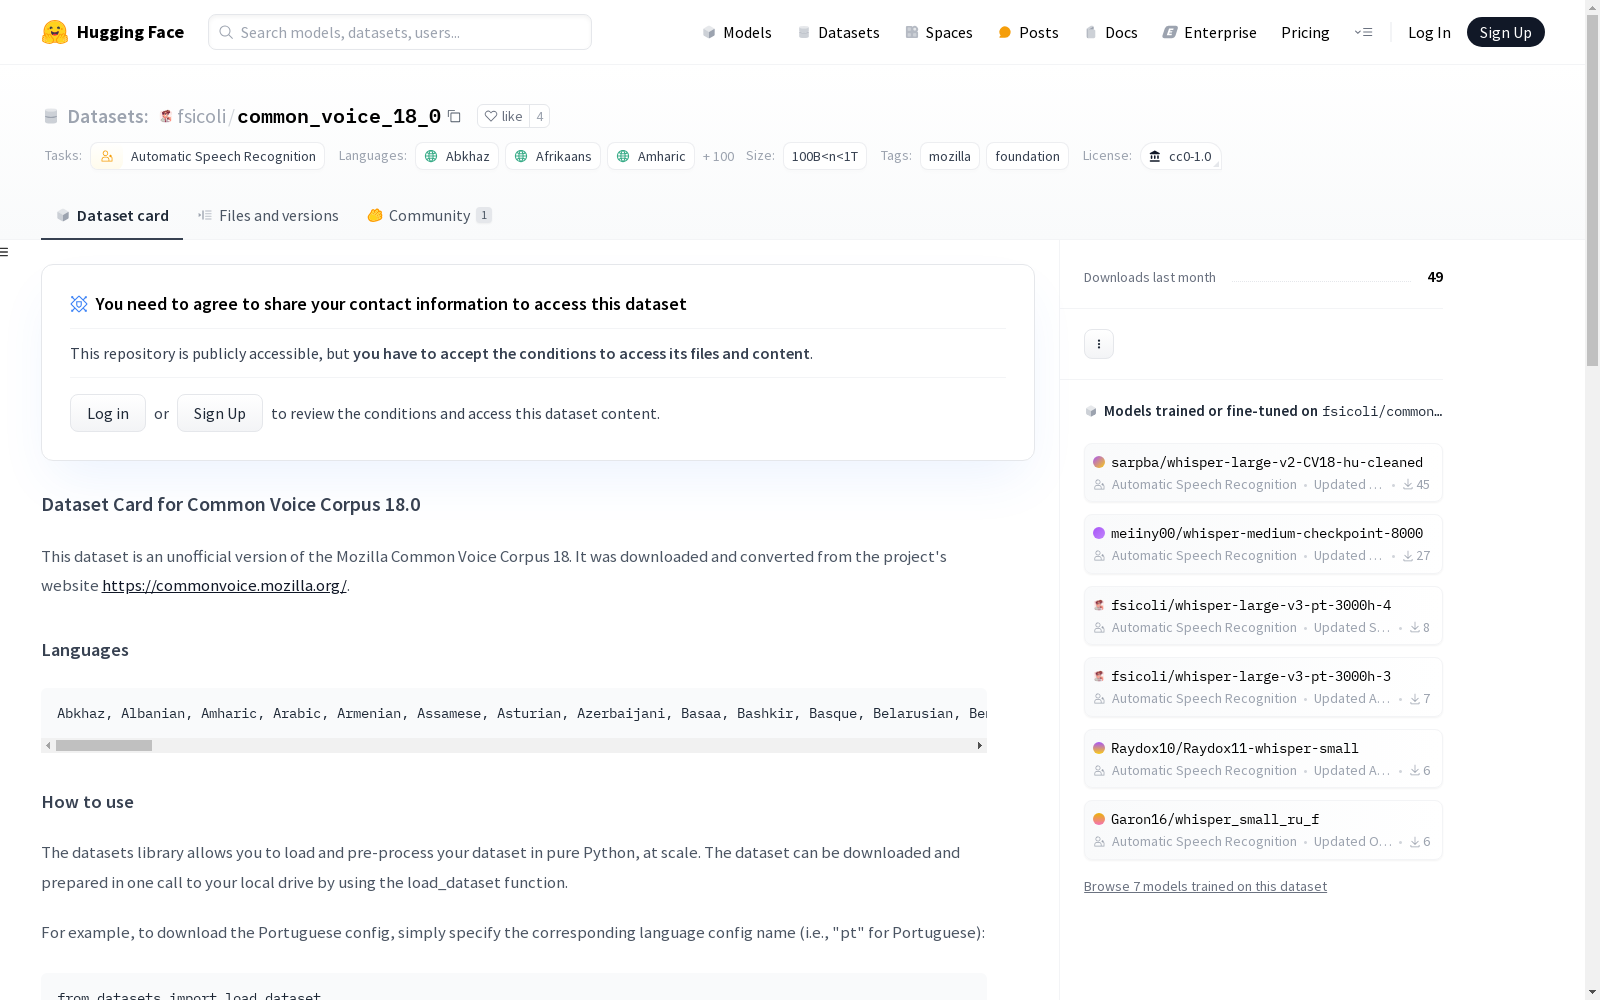Open the Spaces page in the navbar

[x=938, y=32]
